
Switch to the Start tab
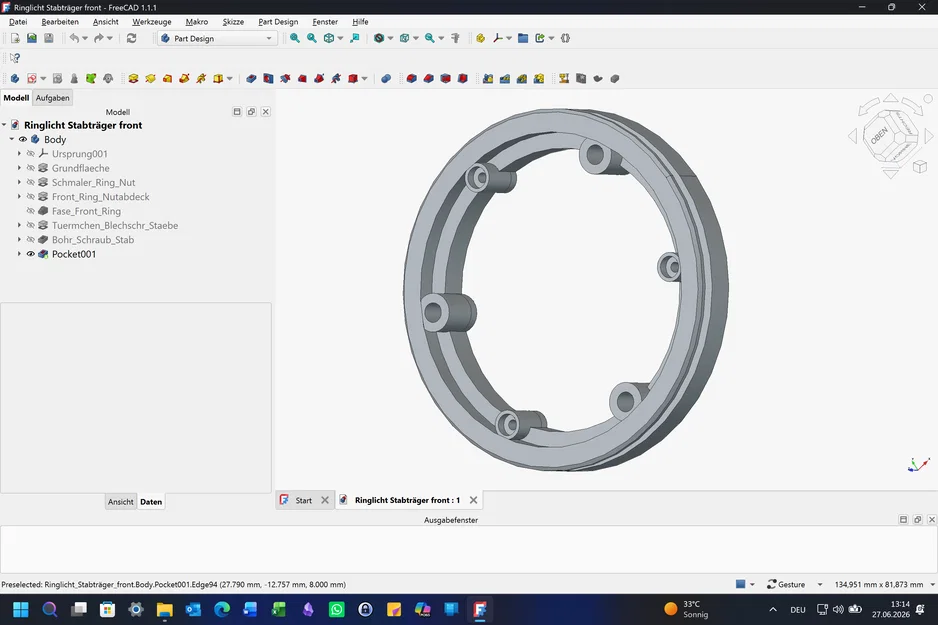[x=303, y=501]
